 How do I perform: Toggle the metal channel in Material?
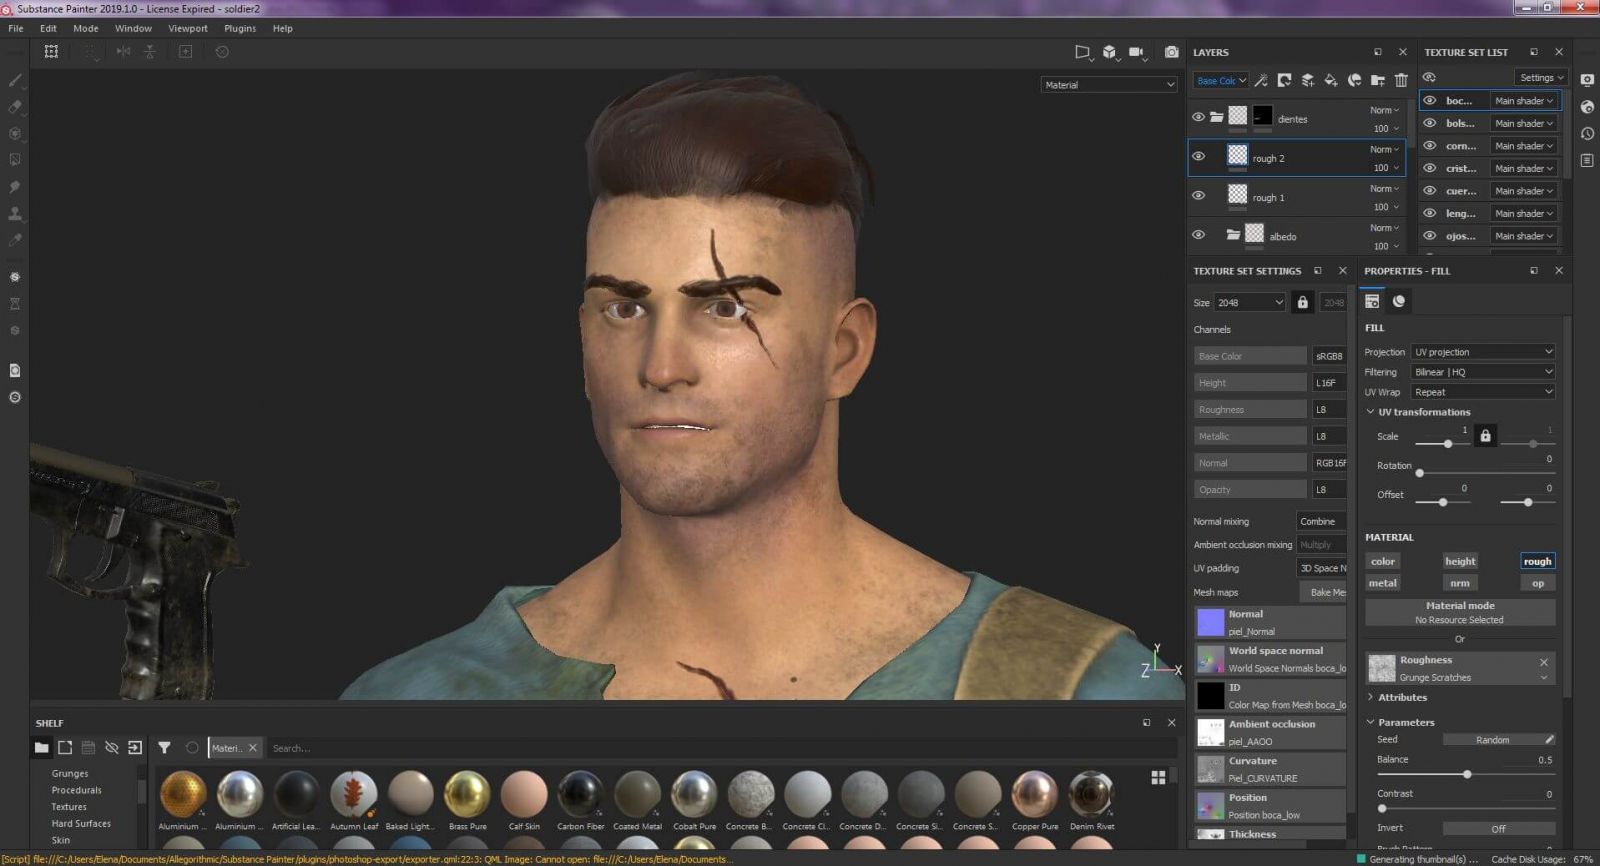coord(1383,583)
